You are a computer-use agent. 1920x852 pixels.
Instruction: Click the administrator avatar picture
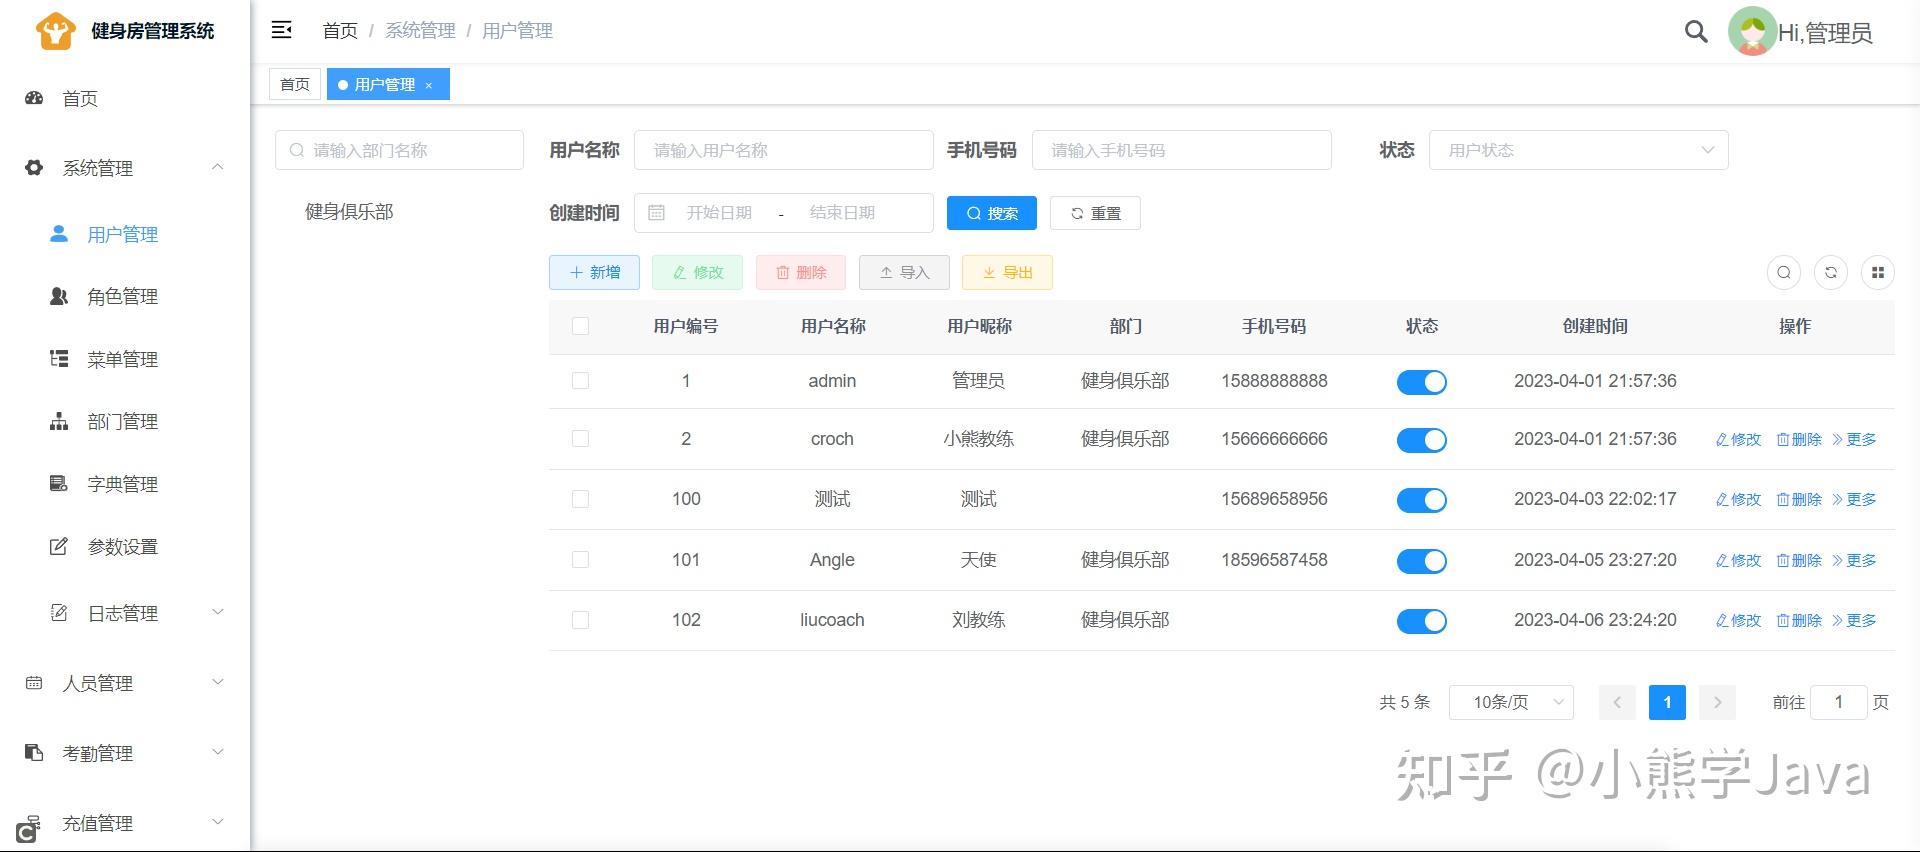coord(1752,32)
